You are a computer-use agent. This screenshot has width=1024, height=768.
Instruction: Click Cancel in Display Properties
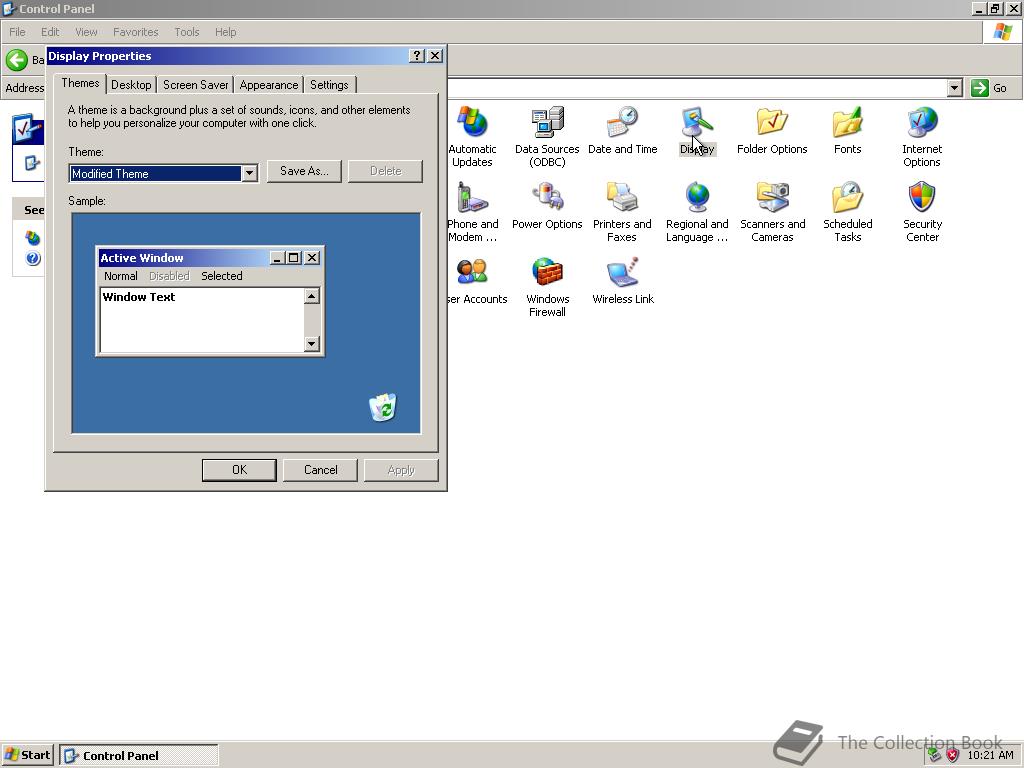[x=320, y=470]
